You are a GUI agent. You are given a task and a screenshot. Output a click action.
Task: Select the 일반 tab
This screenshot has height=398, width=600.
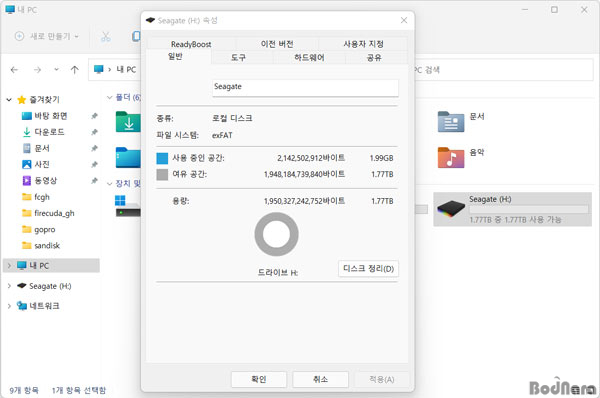point(175,57)
